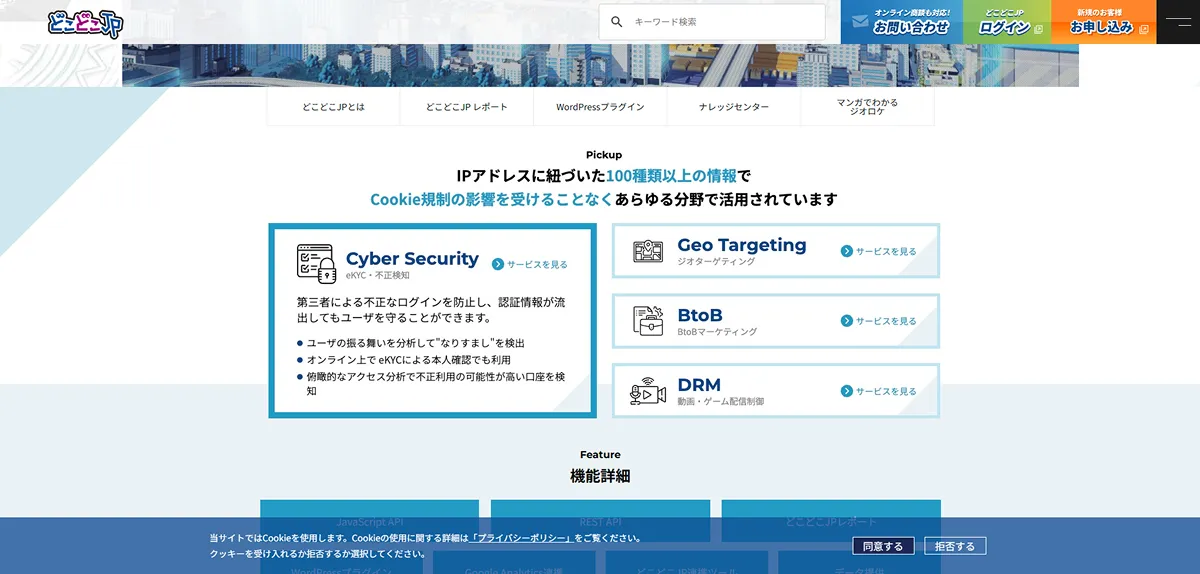This screenshot has width=1200, height=574.
Task: Click the ジオターゲティング subtitle
Action: pyautogui.click(x=716, y=261)
